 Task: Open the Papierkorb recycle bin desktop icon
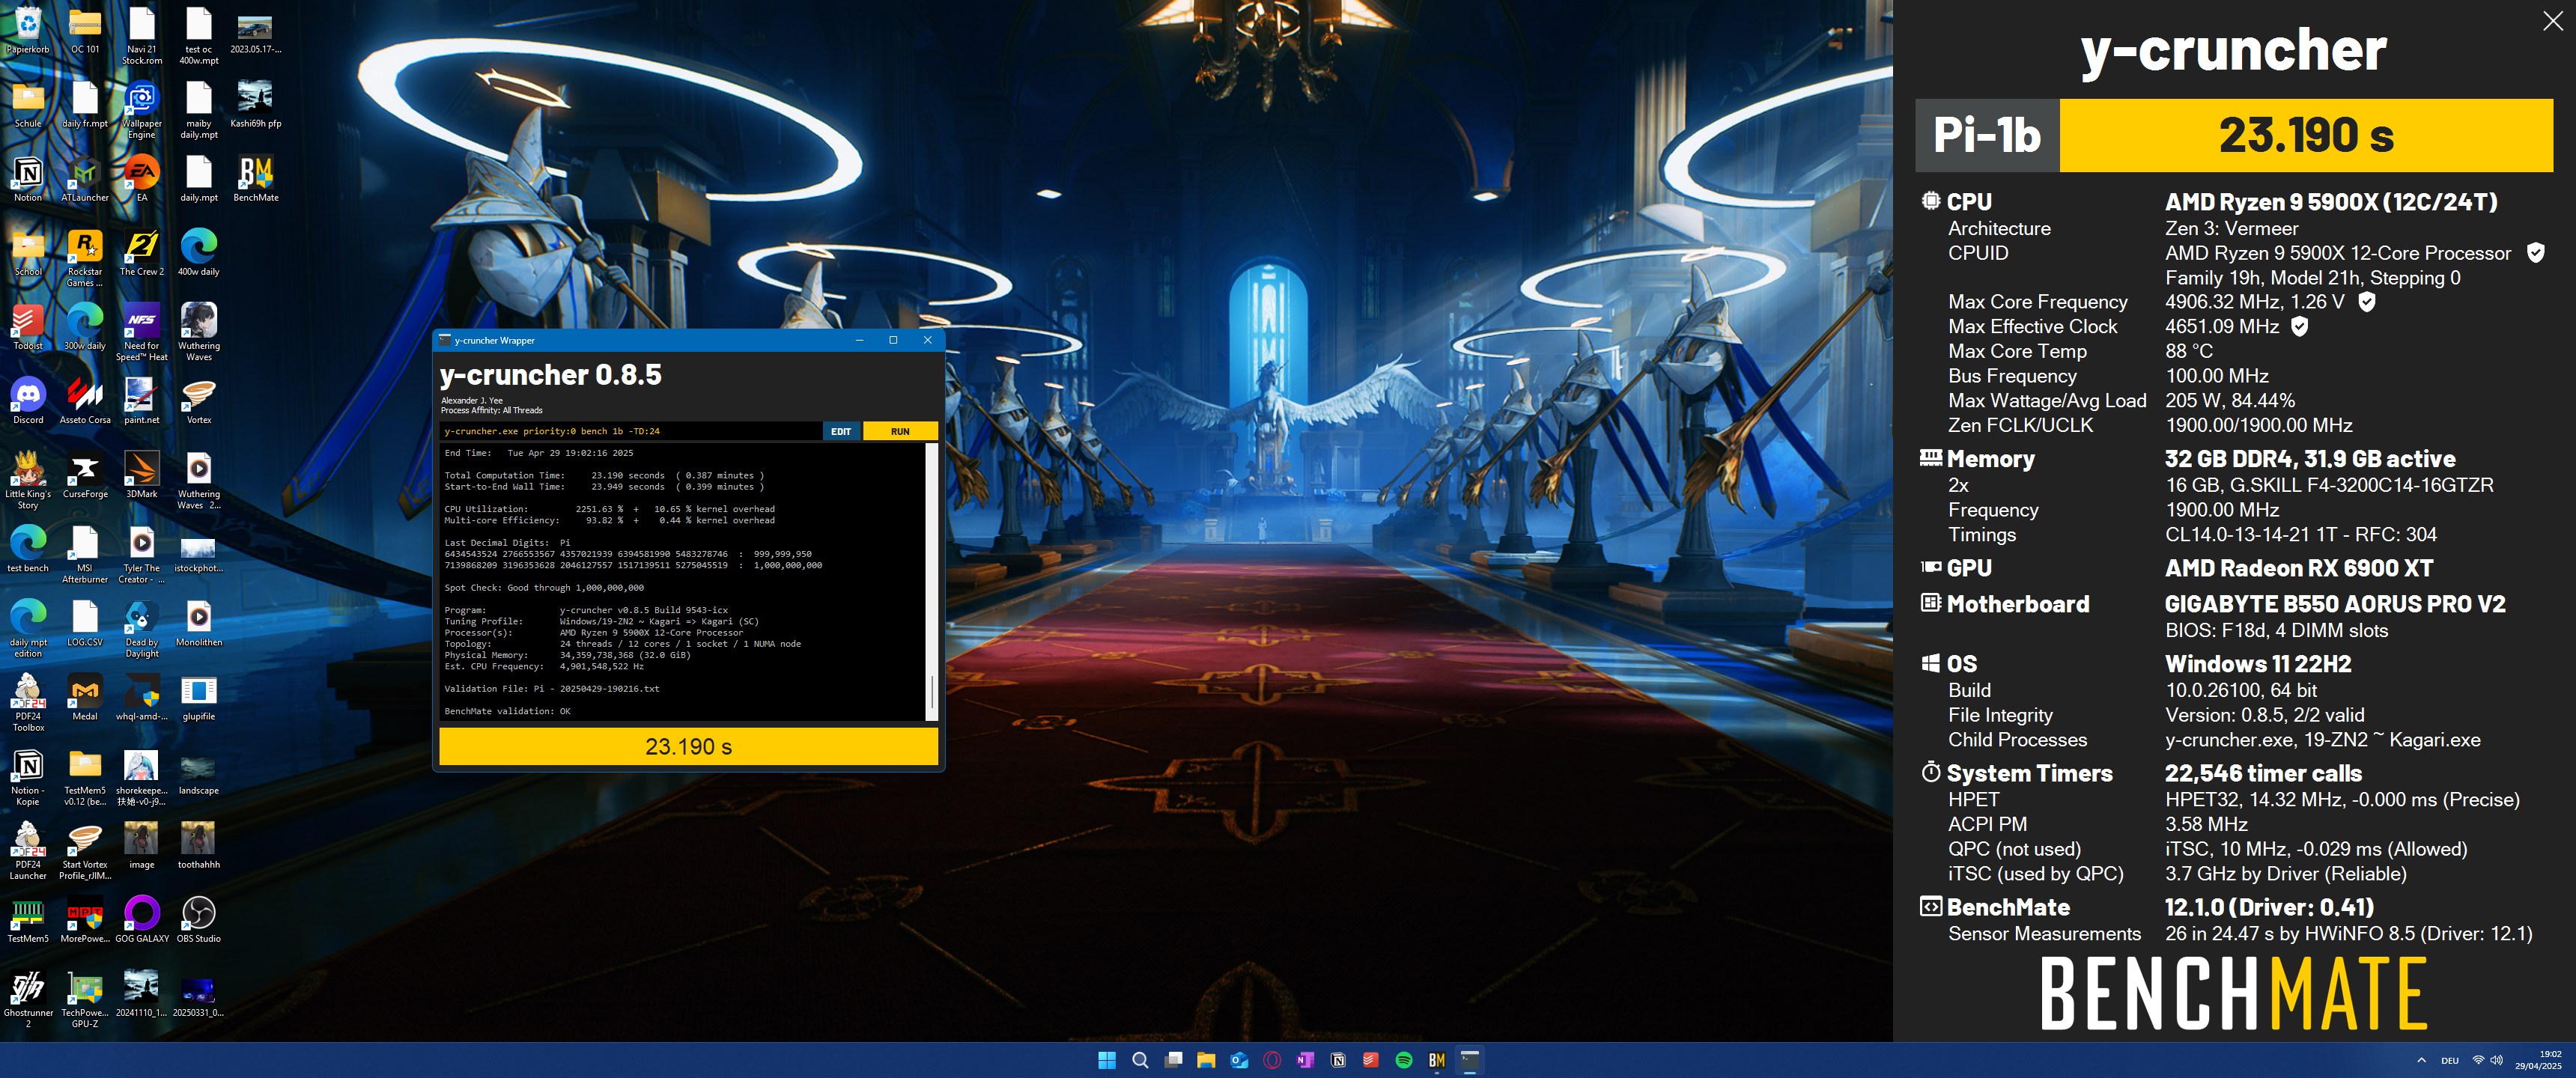pos(28,31)
